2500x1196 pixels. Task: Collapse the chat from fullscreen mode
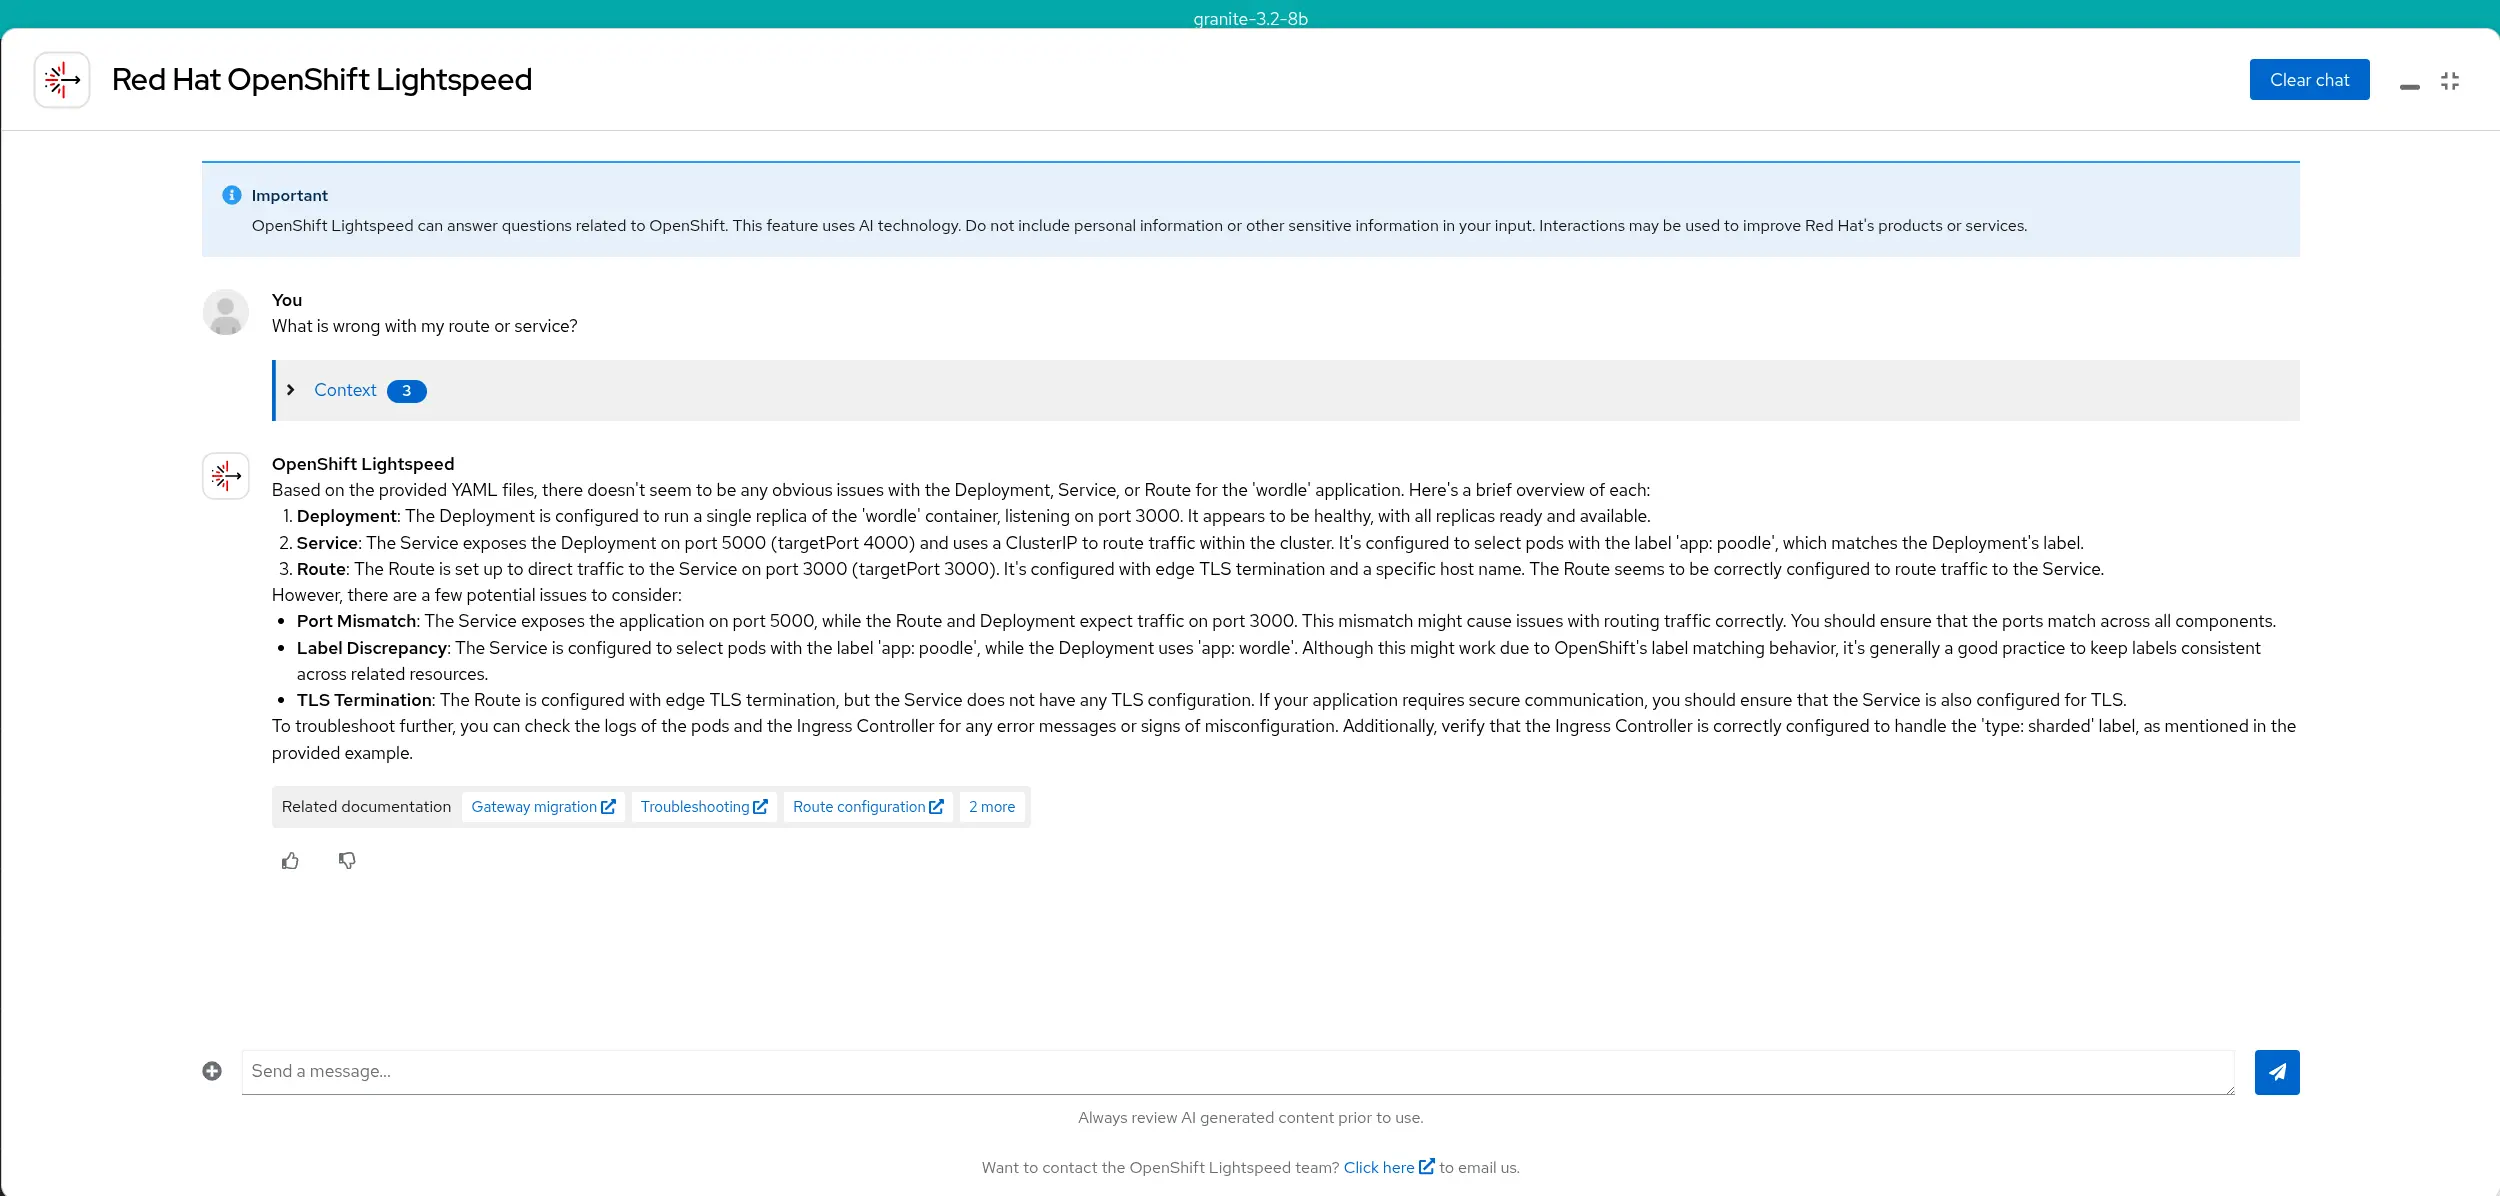tap(2450, 81)
